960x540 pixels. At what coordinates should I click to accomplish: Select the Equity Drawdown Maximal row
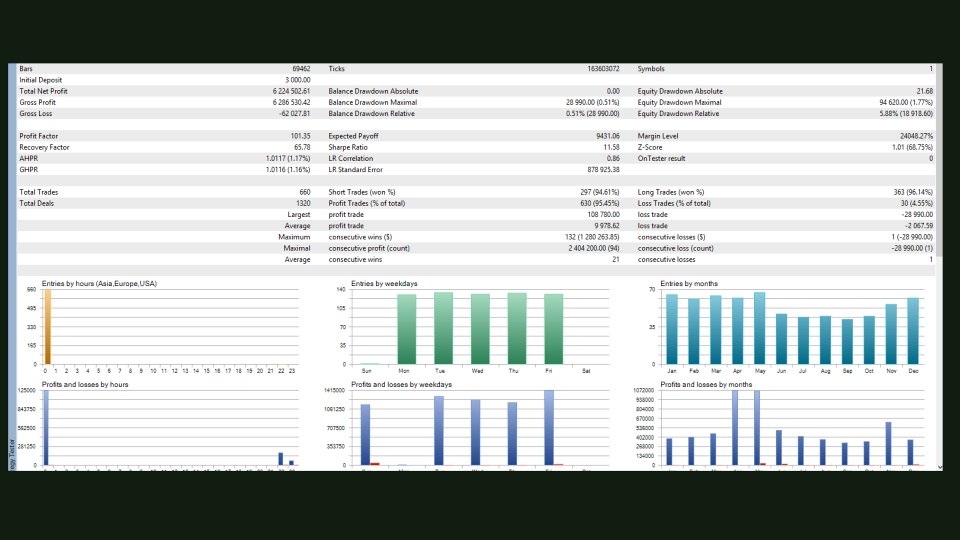785,102
